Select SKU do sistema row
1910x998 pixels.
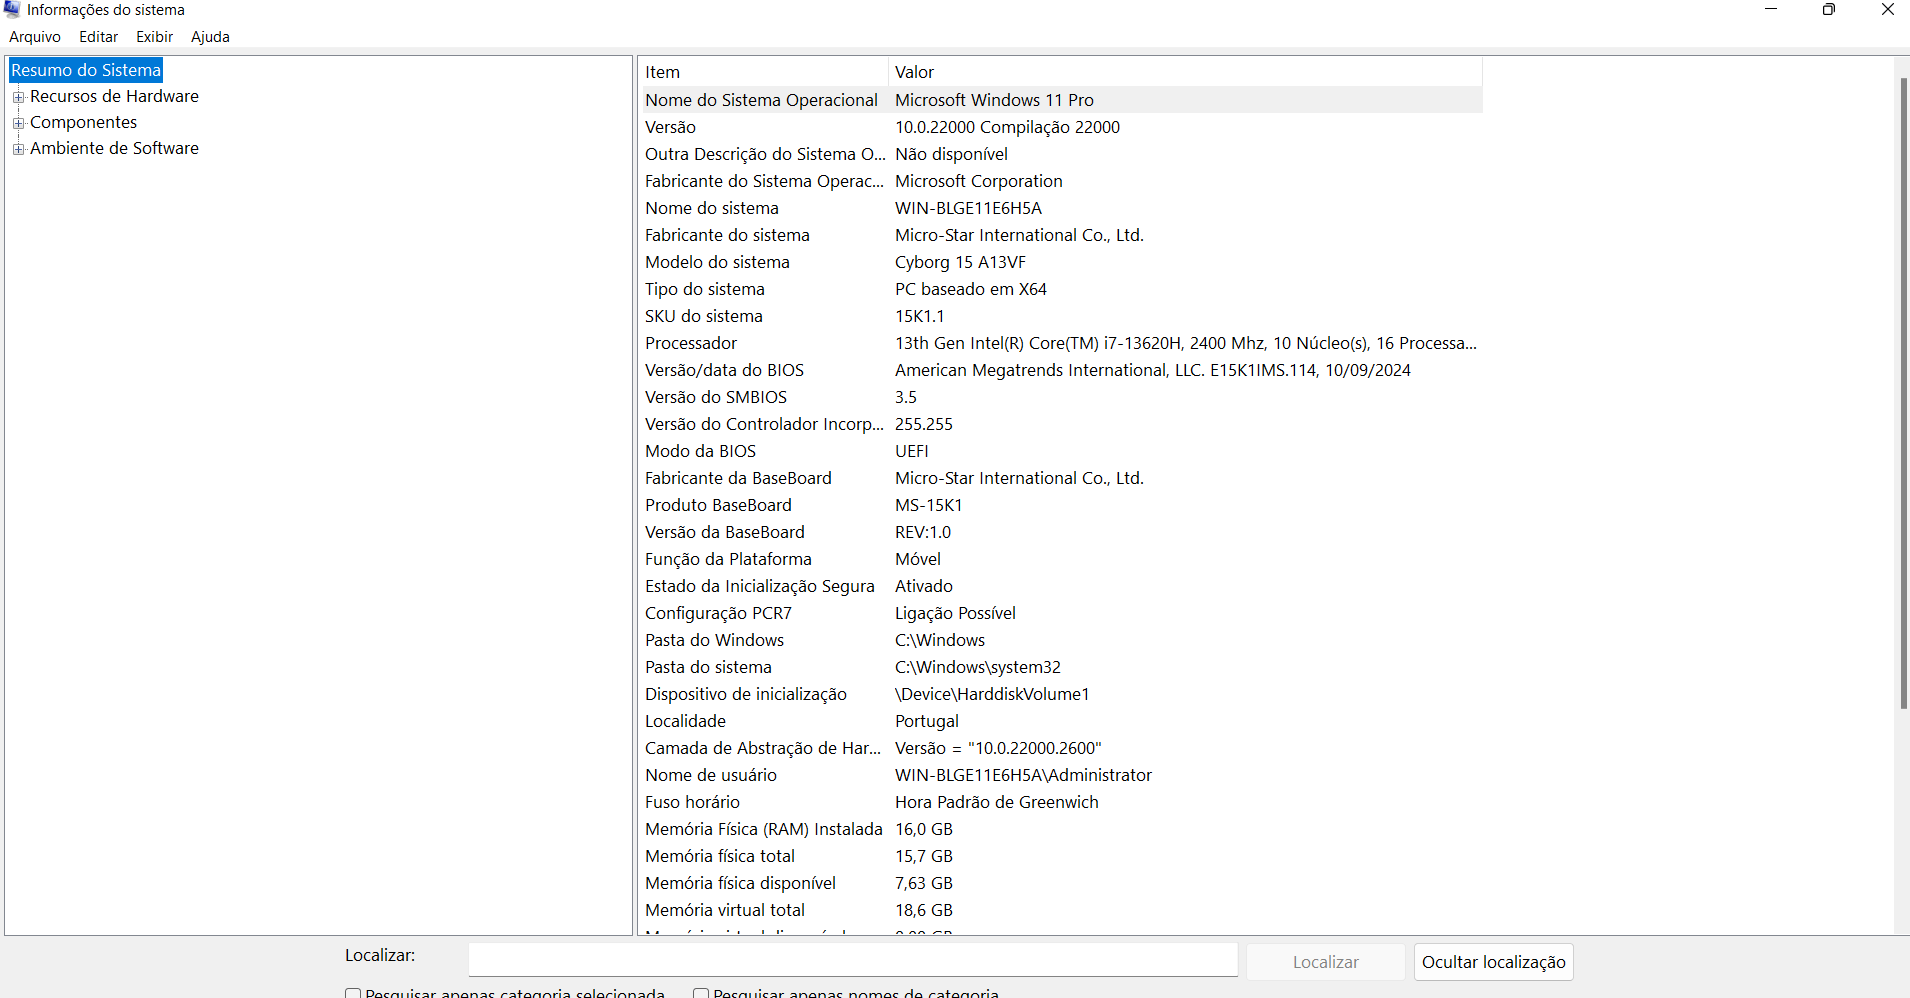click(1060, 316)
